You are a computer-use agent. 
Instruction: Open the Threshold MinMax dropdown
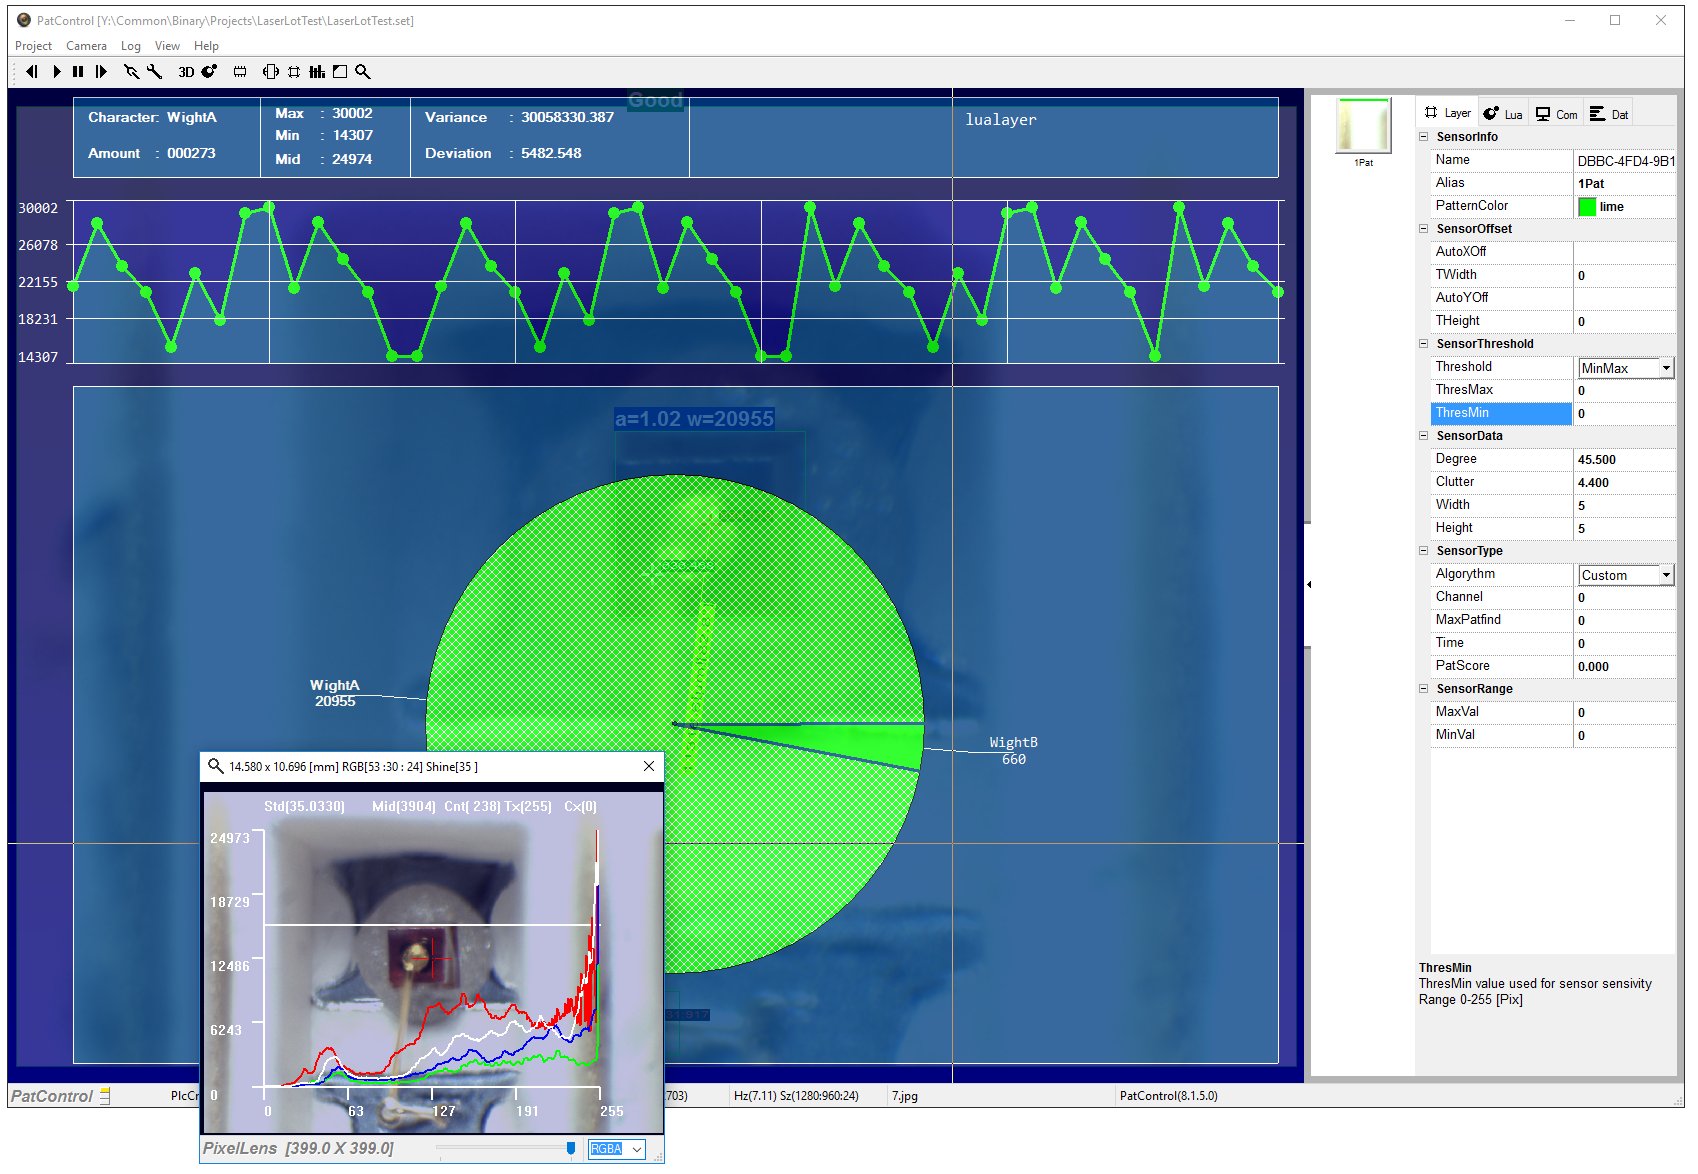[1666, 368]
